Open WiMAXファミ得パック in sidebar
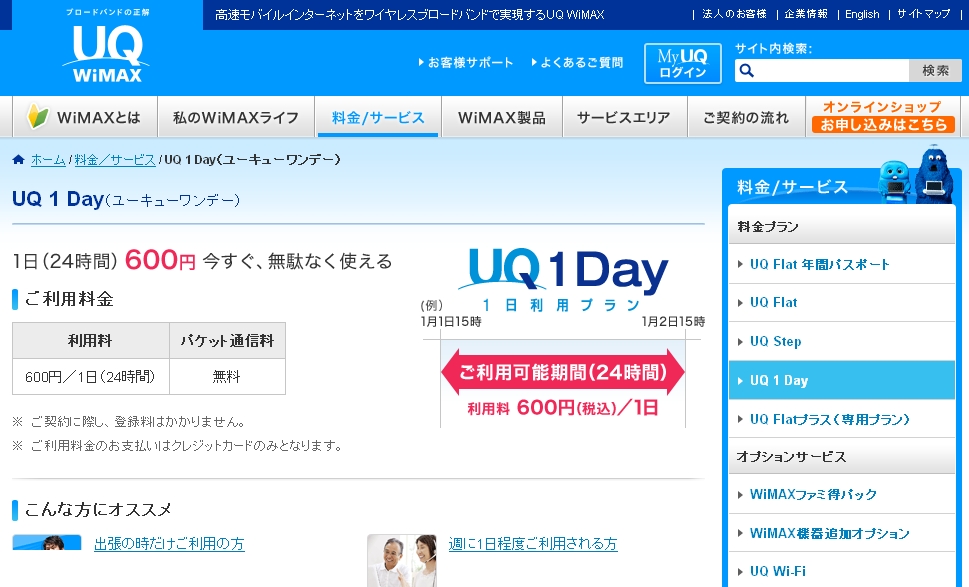This screenshot has width=969, height=587. [x=842, y=494]
